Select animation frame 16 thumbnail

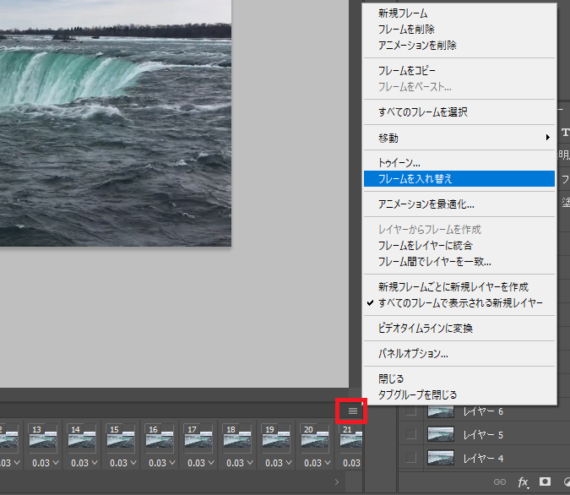[x=160, y=438]
